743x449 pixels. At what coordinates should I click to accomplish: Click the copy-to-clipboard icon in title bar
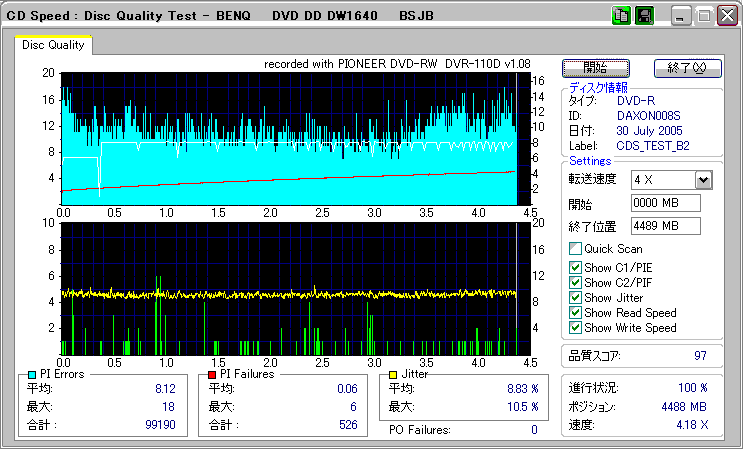pyautogui.click(x=621, y=16)
